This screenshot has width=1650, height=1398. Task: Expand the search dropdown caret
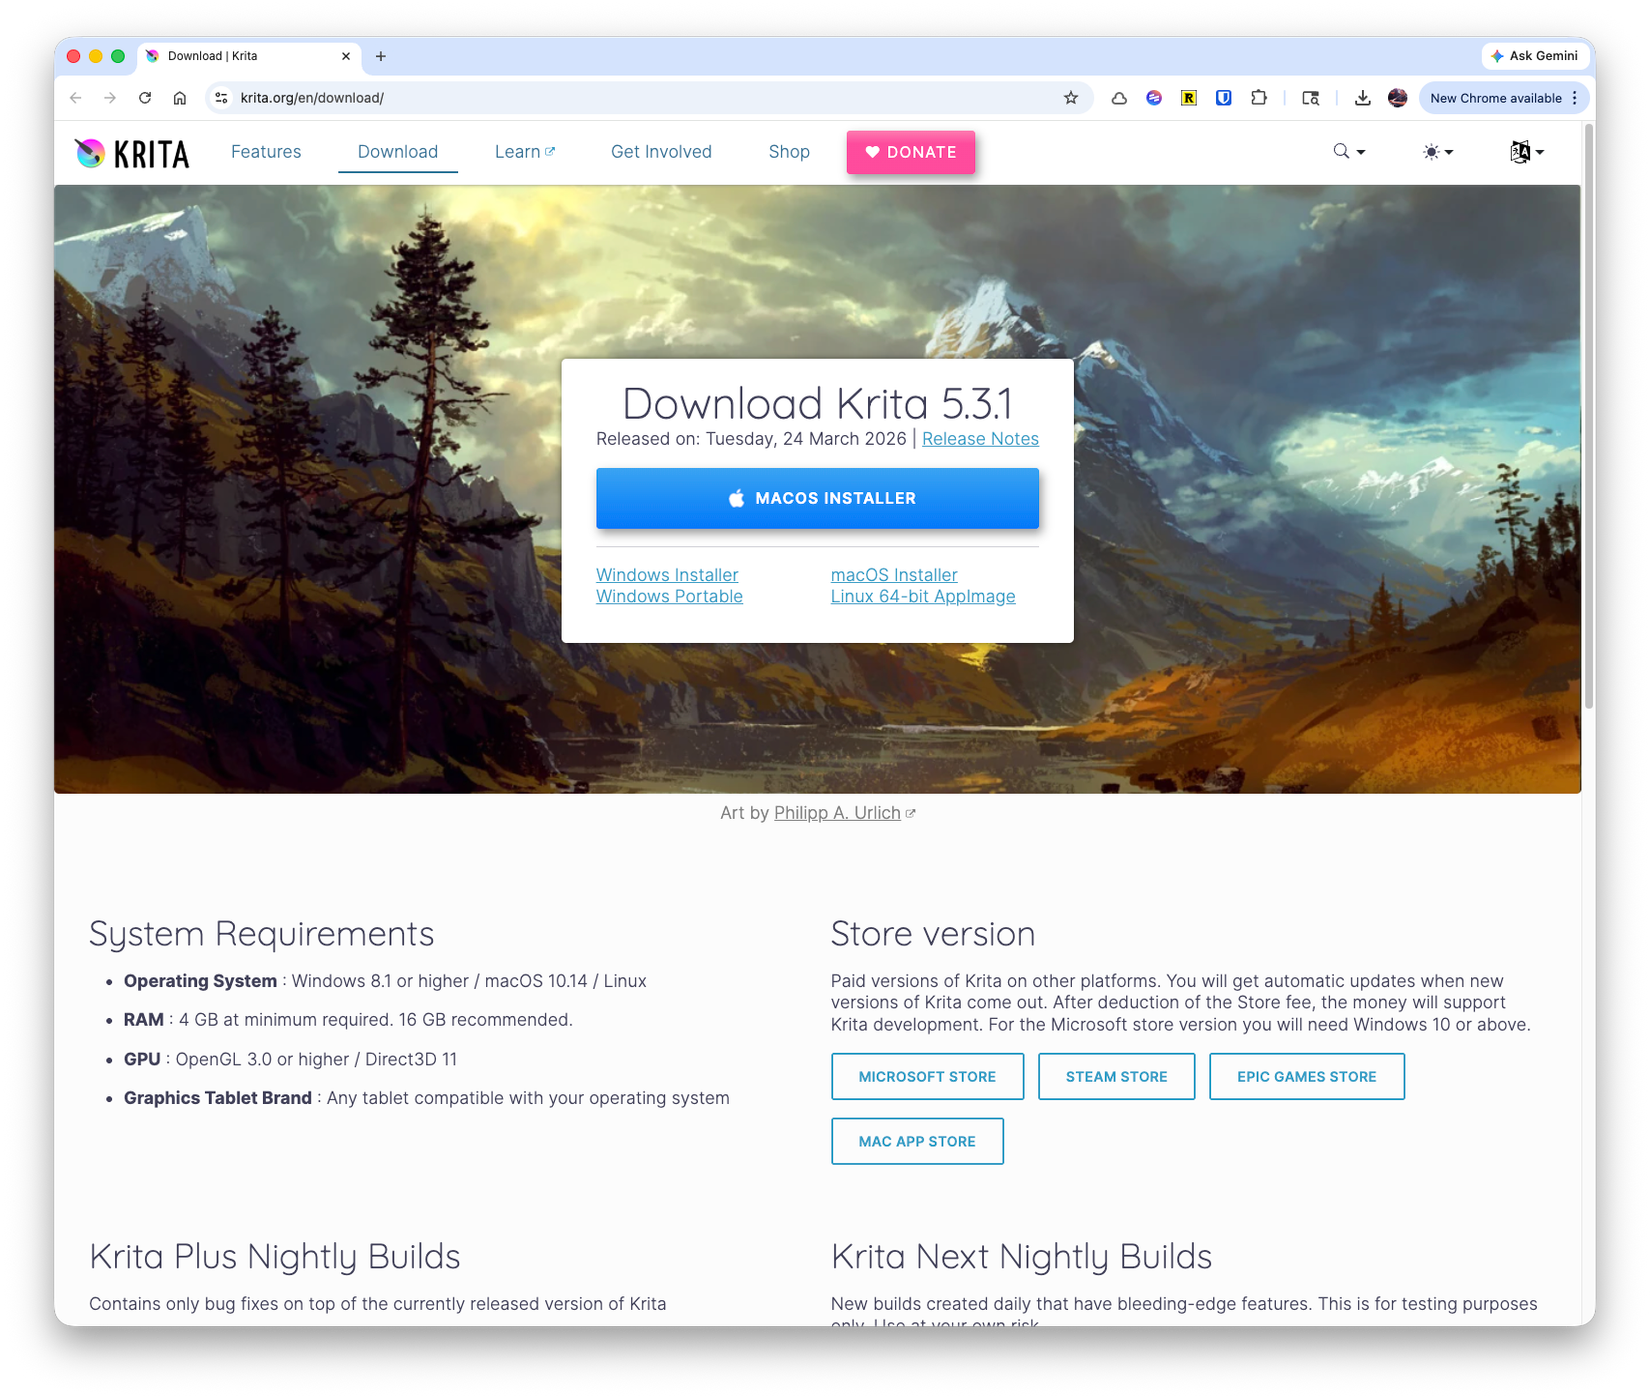pyautogui.click(x=1359, y=152)
